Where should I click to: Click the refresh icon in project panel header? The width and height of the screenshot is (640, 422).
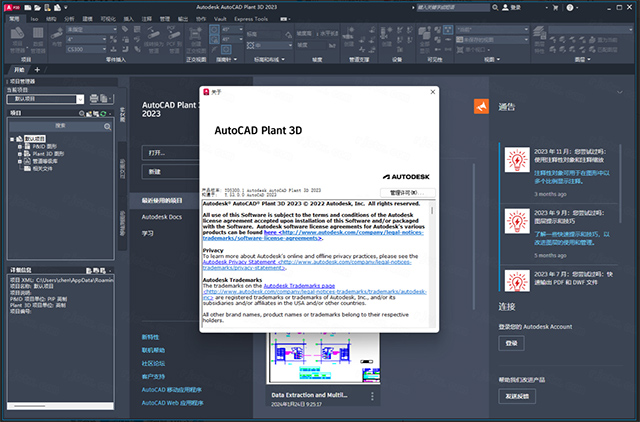click(103, 113)
